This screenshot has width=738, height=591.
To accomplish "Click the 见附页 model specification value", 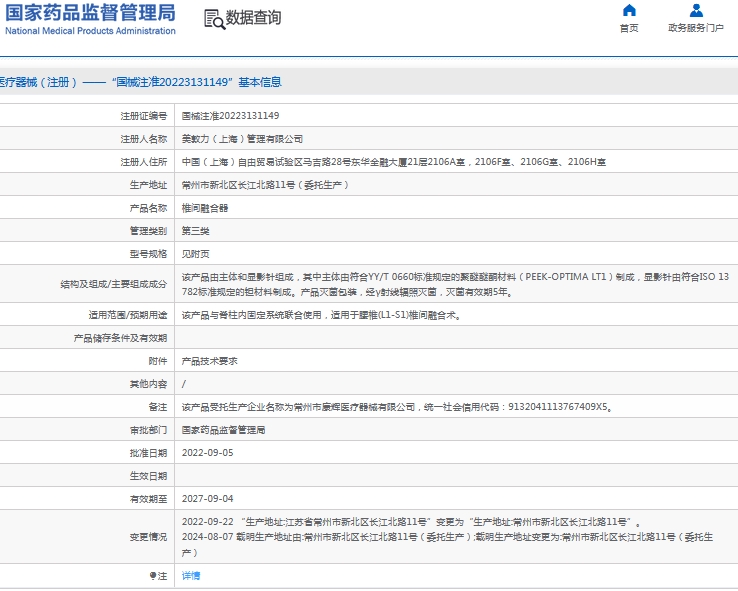I will [x=195, y=254].
